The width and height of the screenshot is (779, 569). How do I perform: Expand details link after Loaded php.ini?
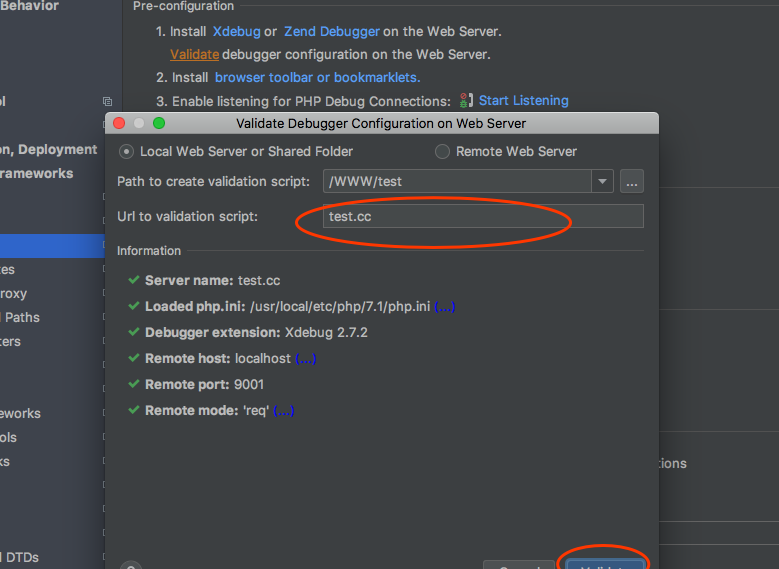445,307
